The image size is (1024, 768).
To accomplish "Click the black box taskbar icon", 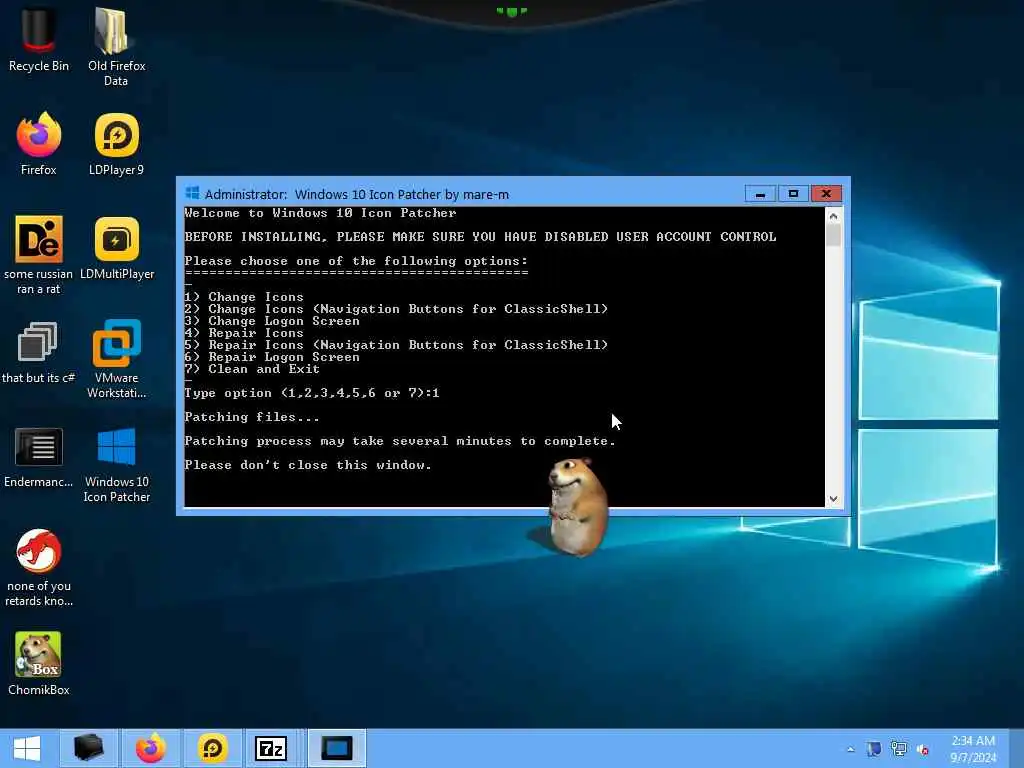I will pos(89,748).
